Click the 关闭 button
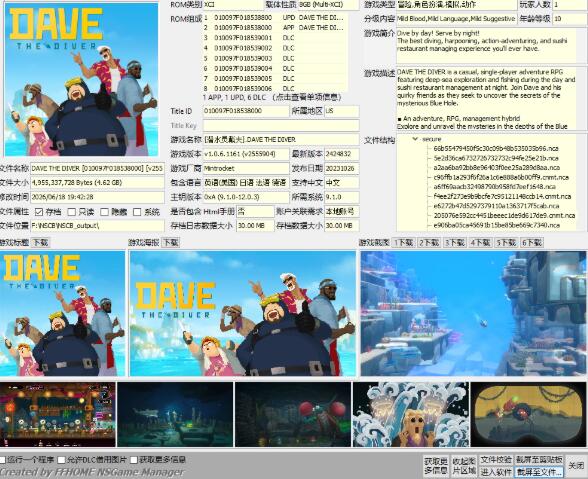The height and width of the screenshot is (479, 588). [x=576, y=465]
